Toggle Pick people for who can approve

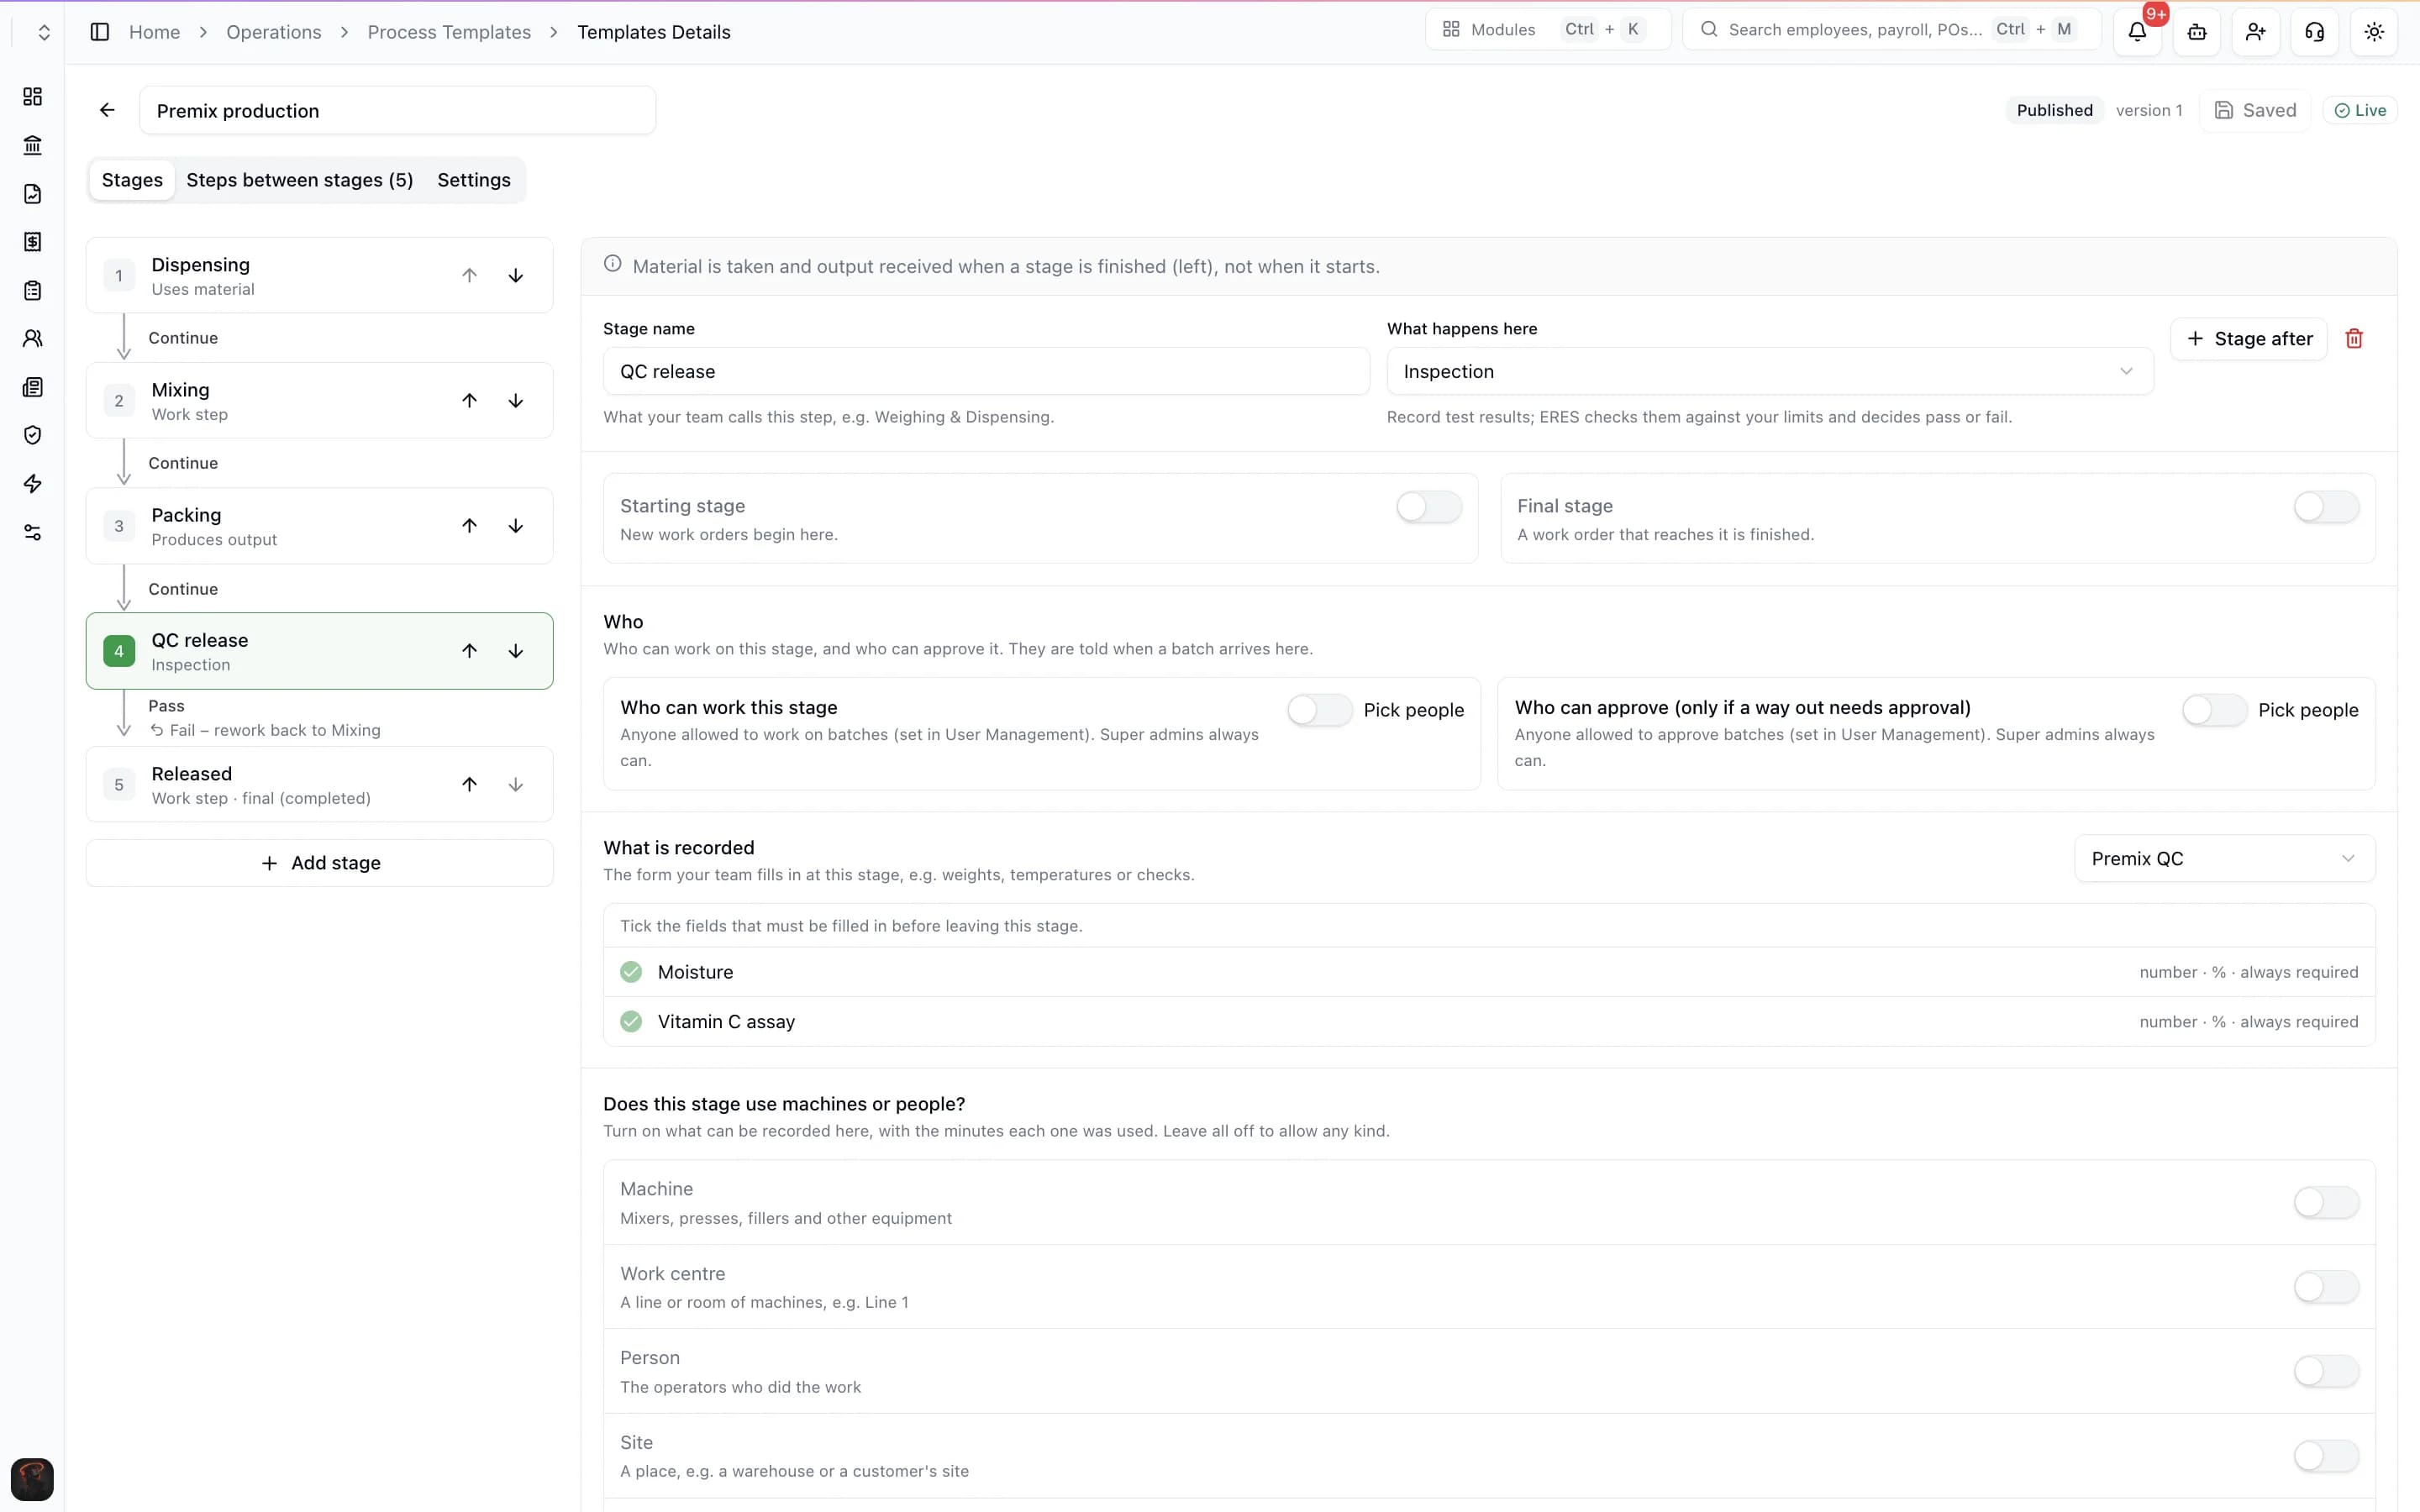(2214, 710)
